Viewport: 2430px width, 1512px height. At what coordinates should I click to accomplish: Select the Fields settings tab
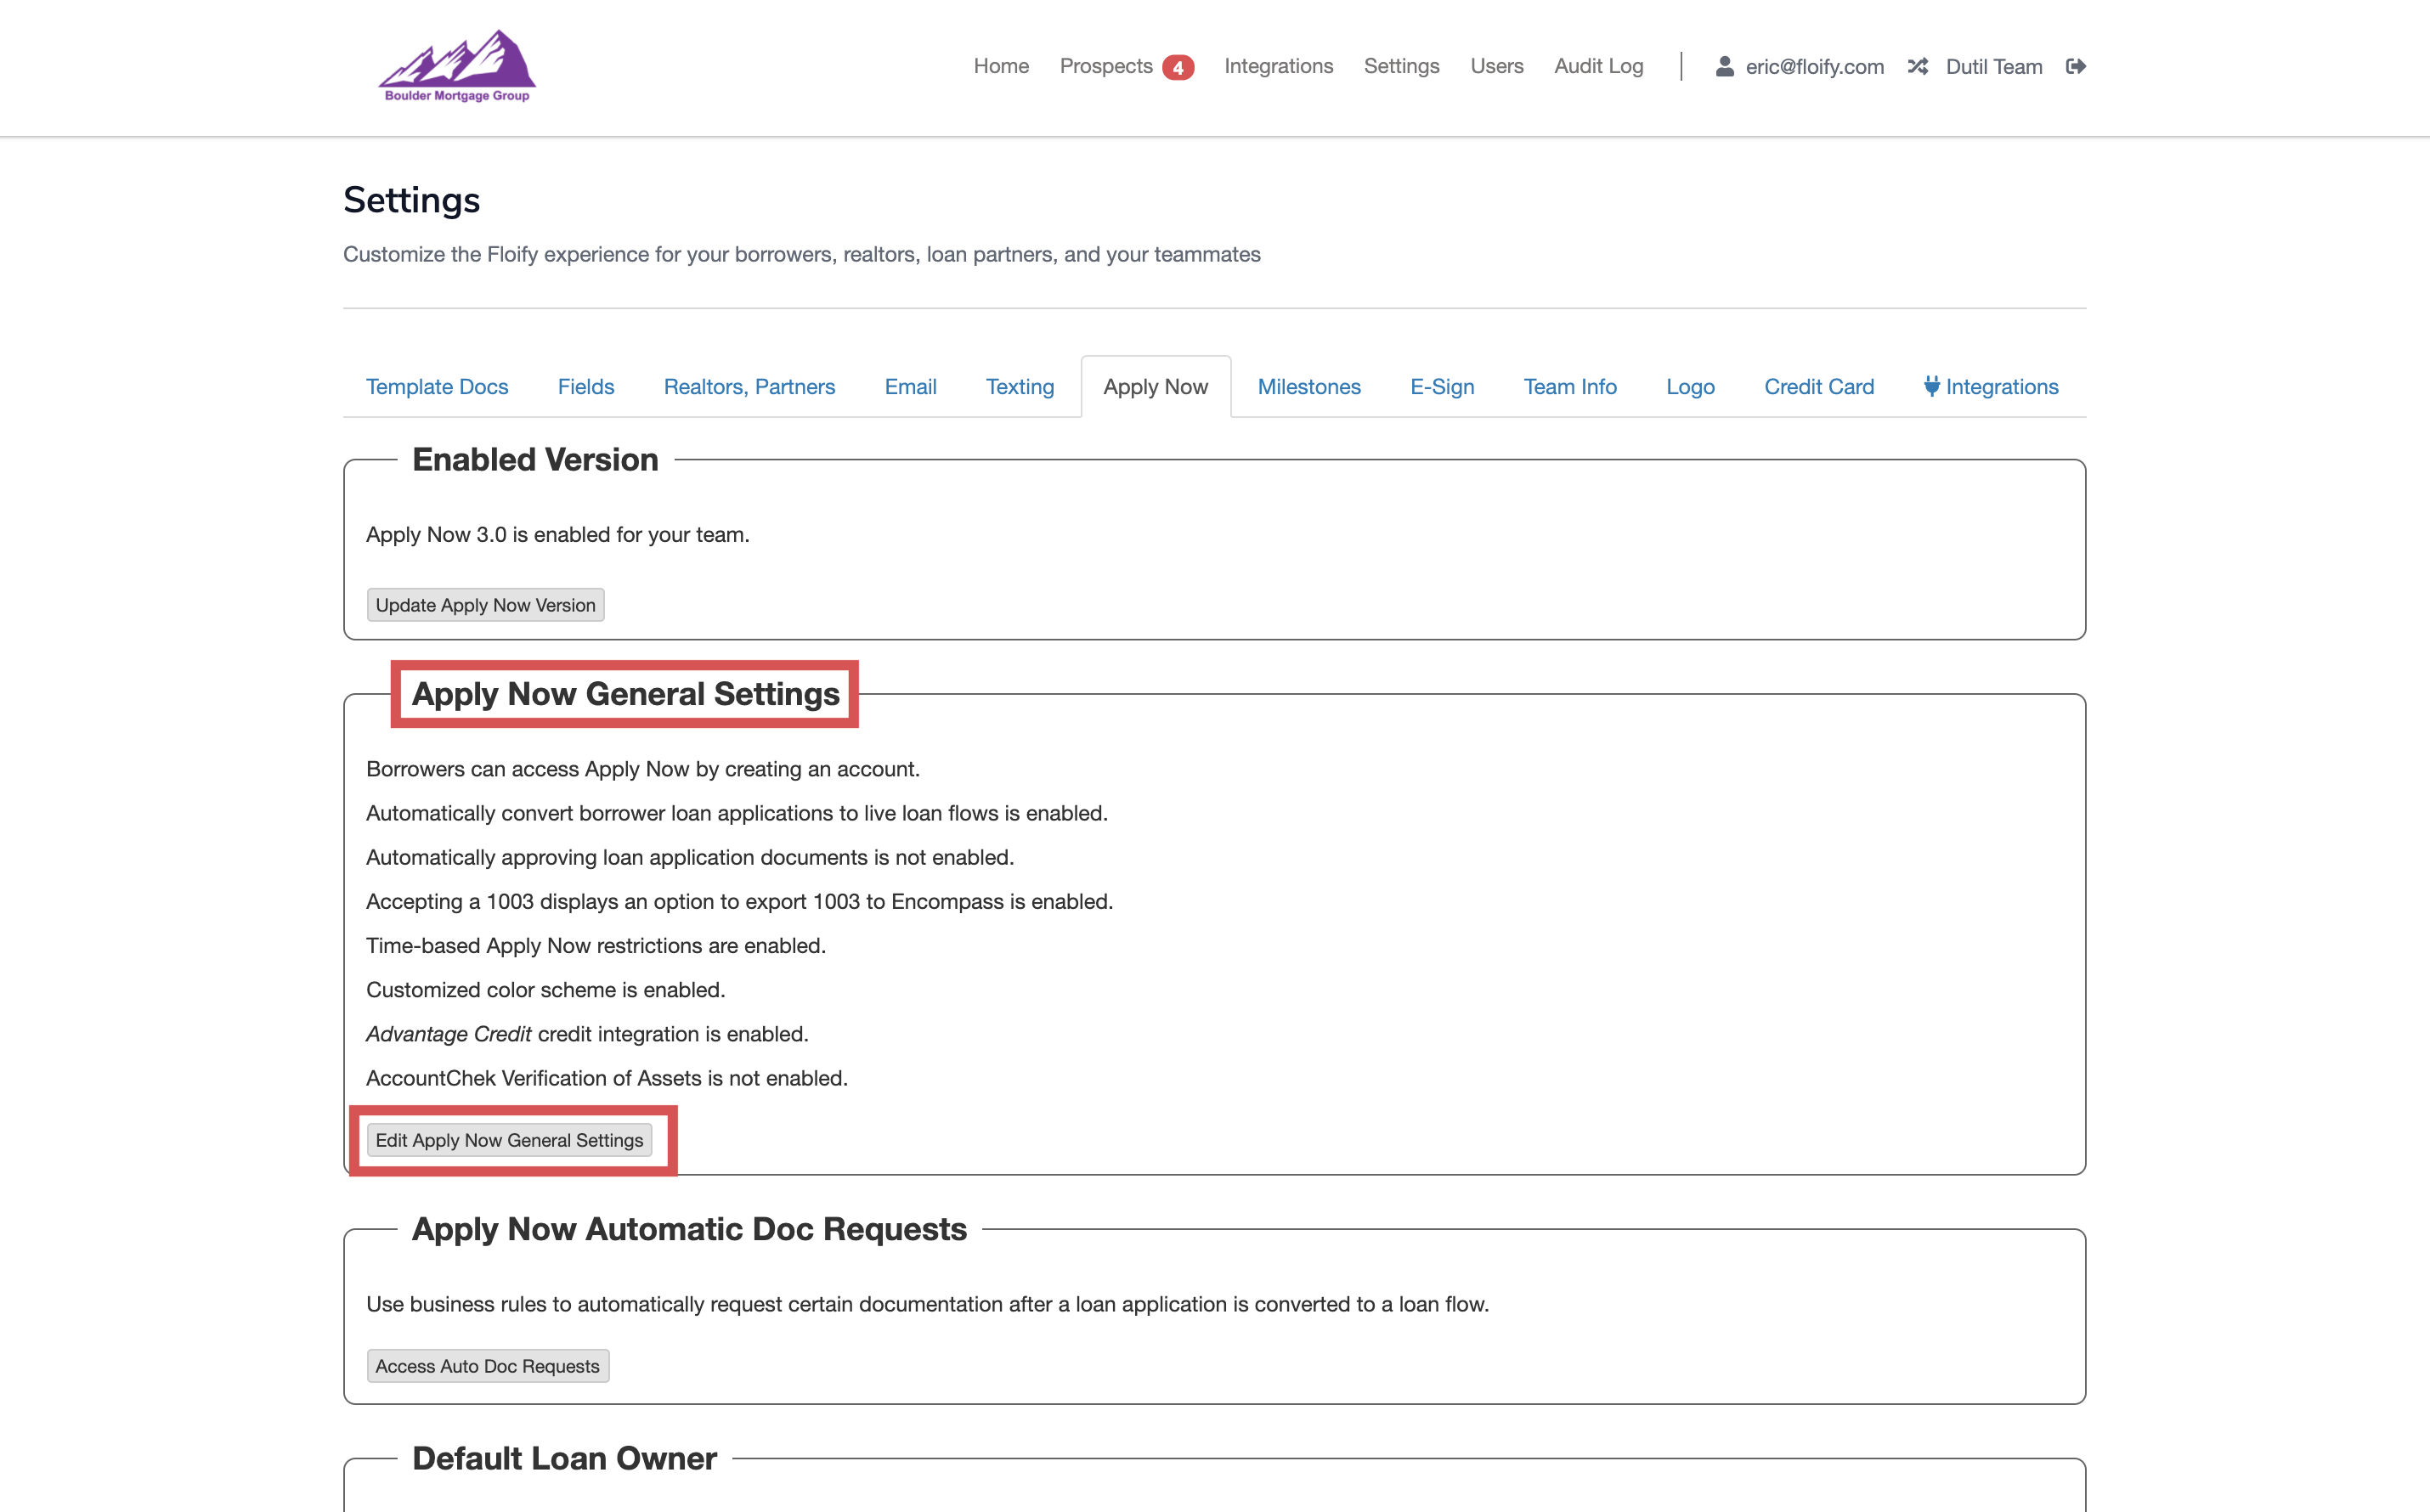[586, 387]
